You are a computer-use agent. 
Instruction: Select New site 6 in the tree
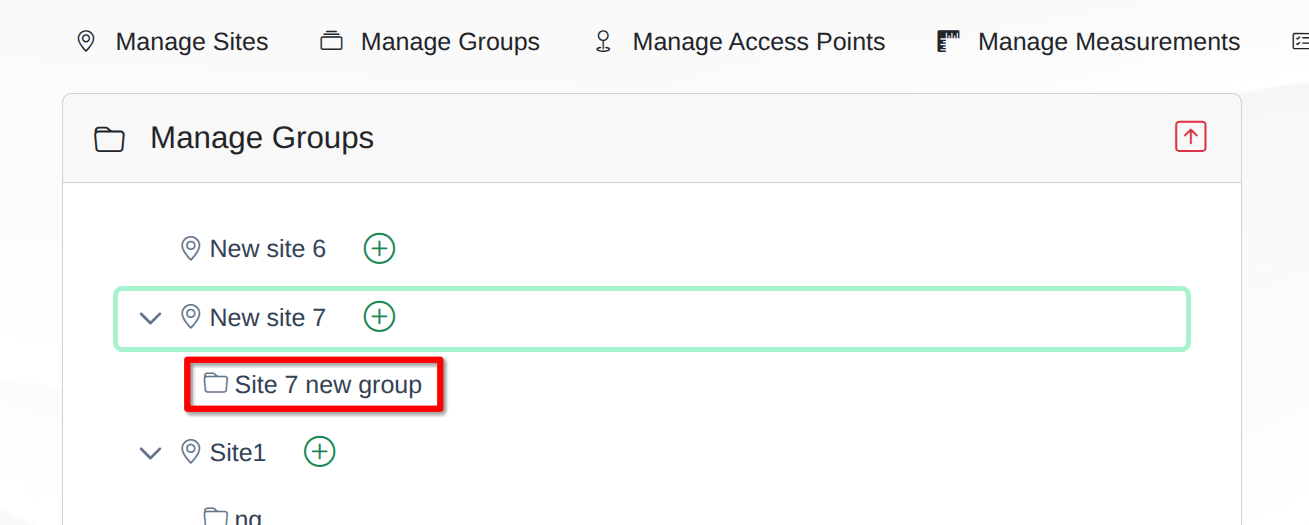[267, 249]
